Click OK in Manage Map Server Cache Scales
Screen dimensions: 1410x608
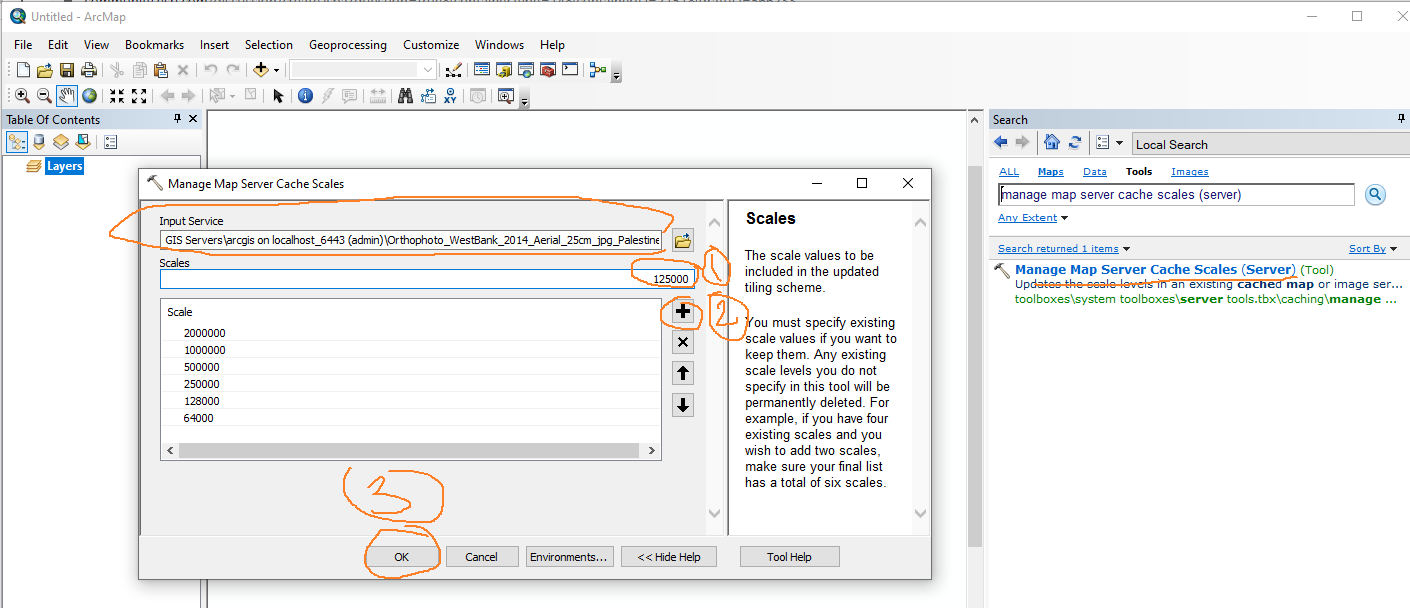[x=401, y=557]
